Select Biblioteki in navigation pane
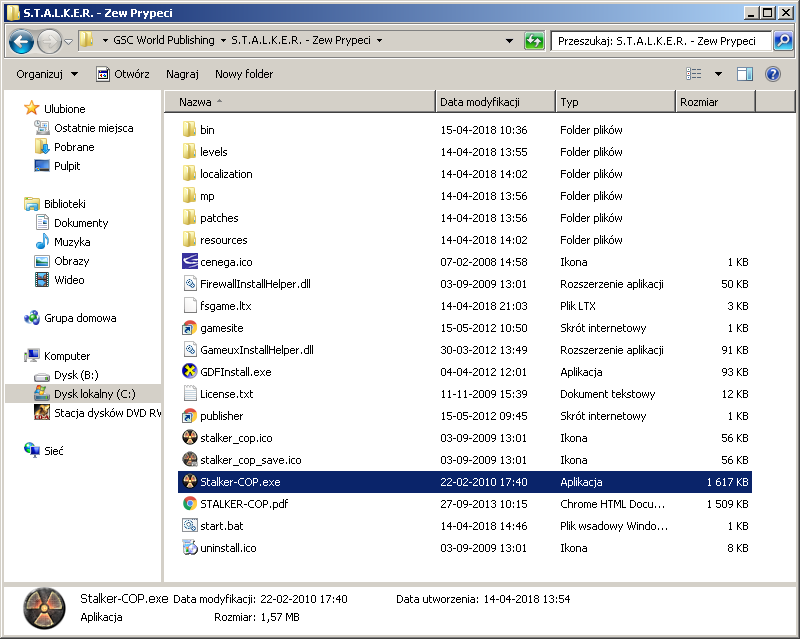Viewport: 800px width, 639px height. coord(55,204)
